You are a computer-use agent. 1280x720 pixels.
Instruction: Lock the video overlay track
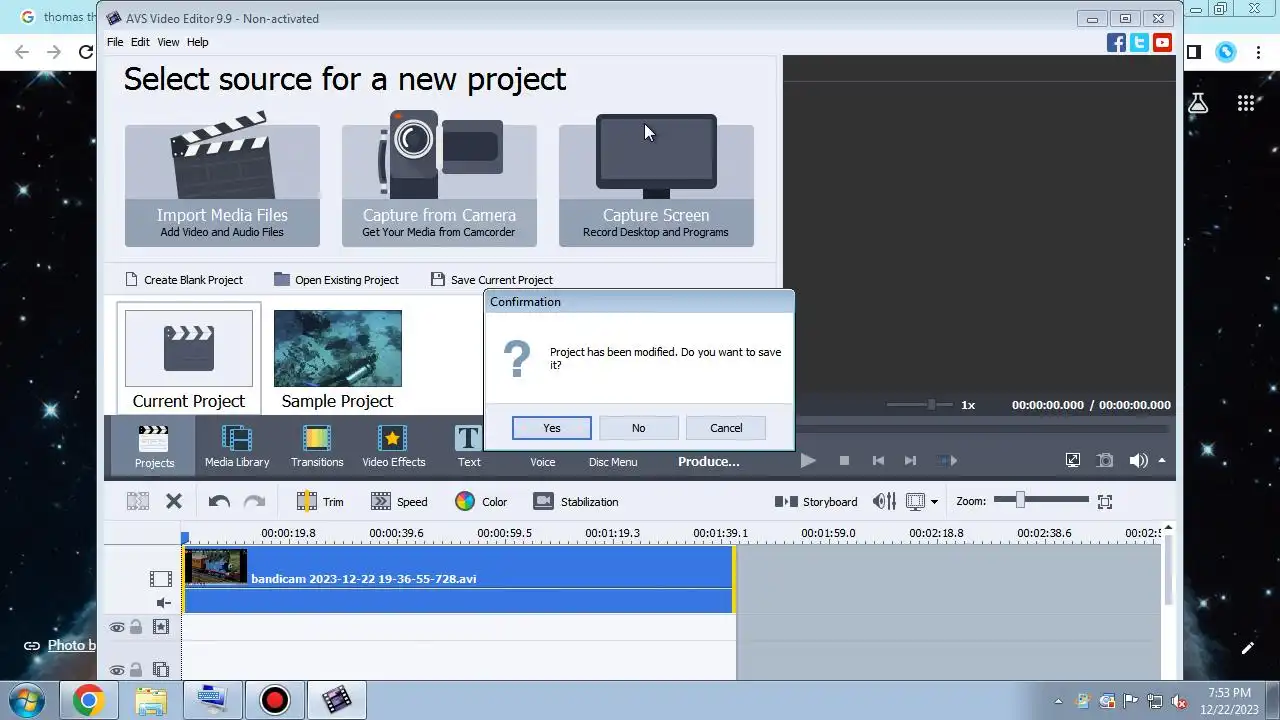point(136,671)
